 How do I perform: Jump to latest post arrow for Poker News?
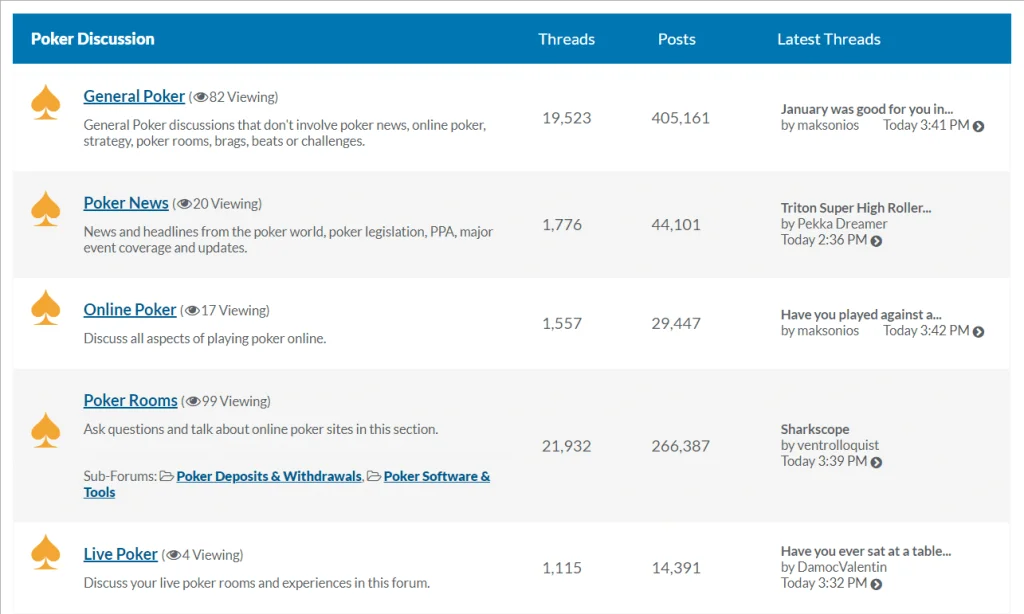[x=876, y=241]
